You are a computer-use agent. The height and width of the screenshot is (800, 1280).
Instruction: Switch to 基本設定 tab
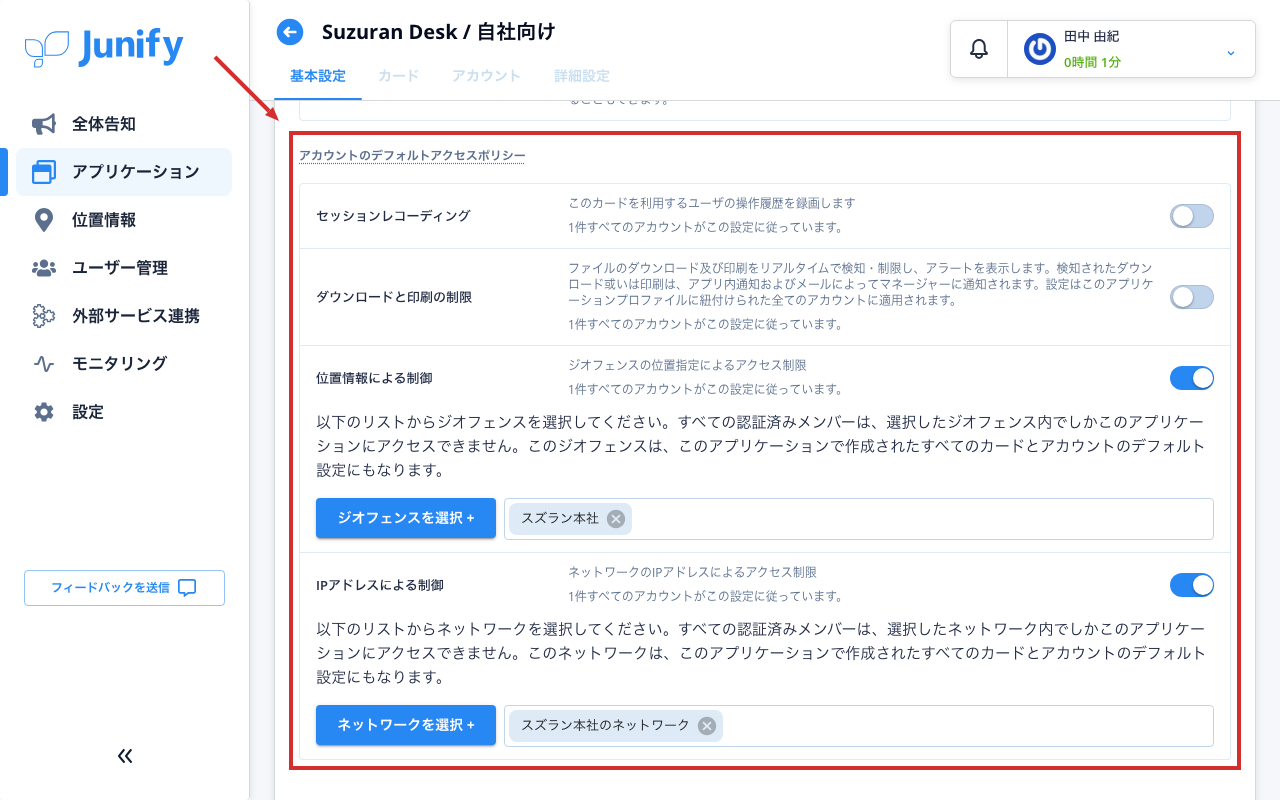[318, 76]
